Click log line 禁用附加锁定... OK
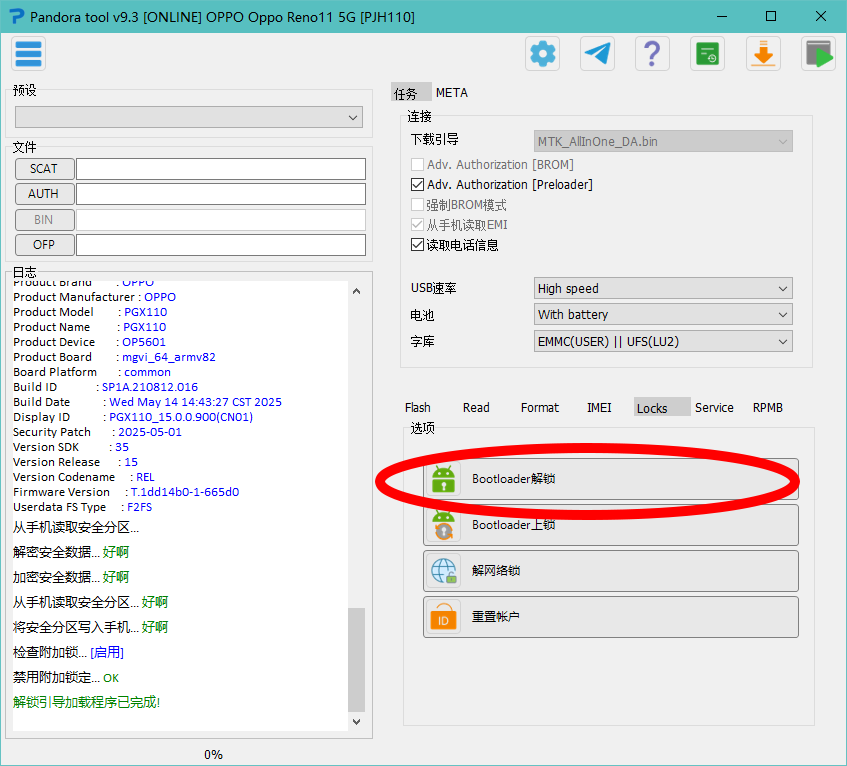The width and height of the screenshot is (847, 766). click(66, 677)
